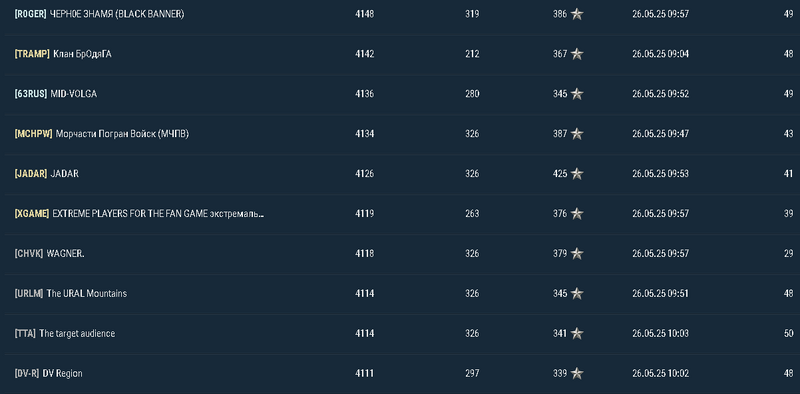Select the MID-VOLGA clan name
The height and width of the screenshot is (394, 800).
point(73,94)
